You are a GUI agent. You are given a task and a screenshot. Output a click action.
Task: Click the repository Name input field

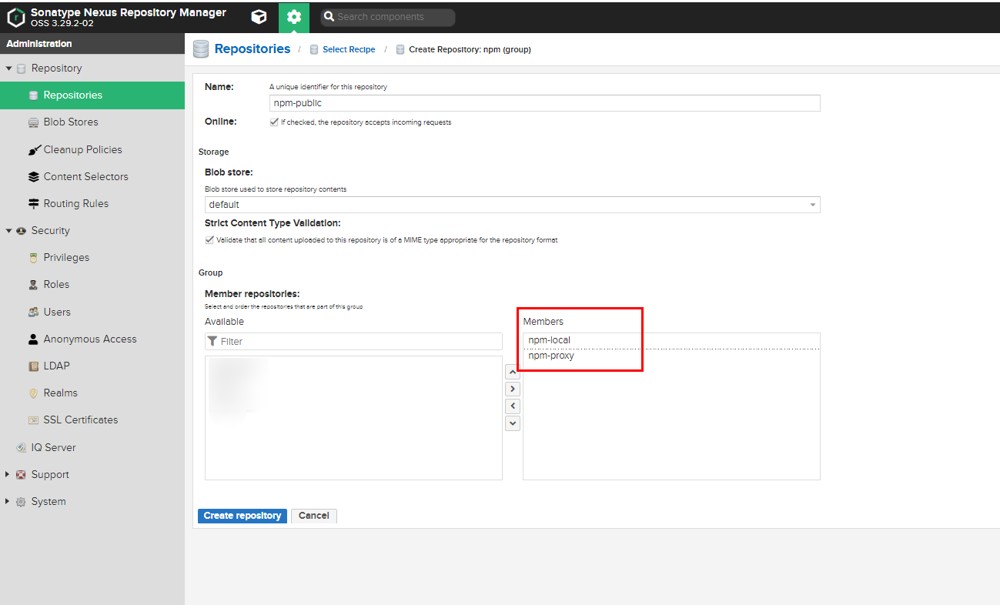coord(545,103)
